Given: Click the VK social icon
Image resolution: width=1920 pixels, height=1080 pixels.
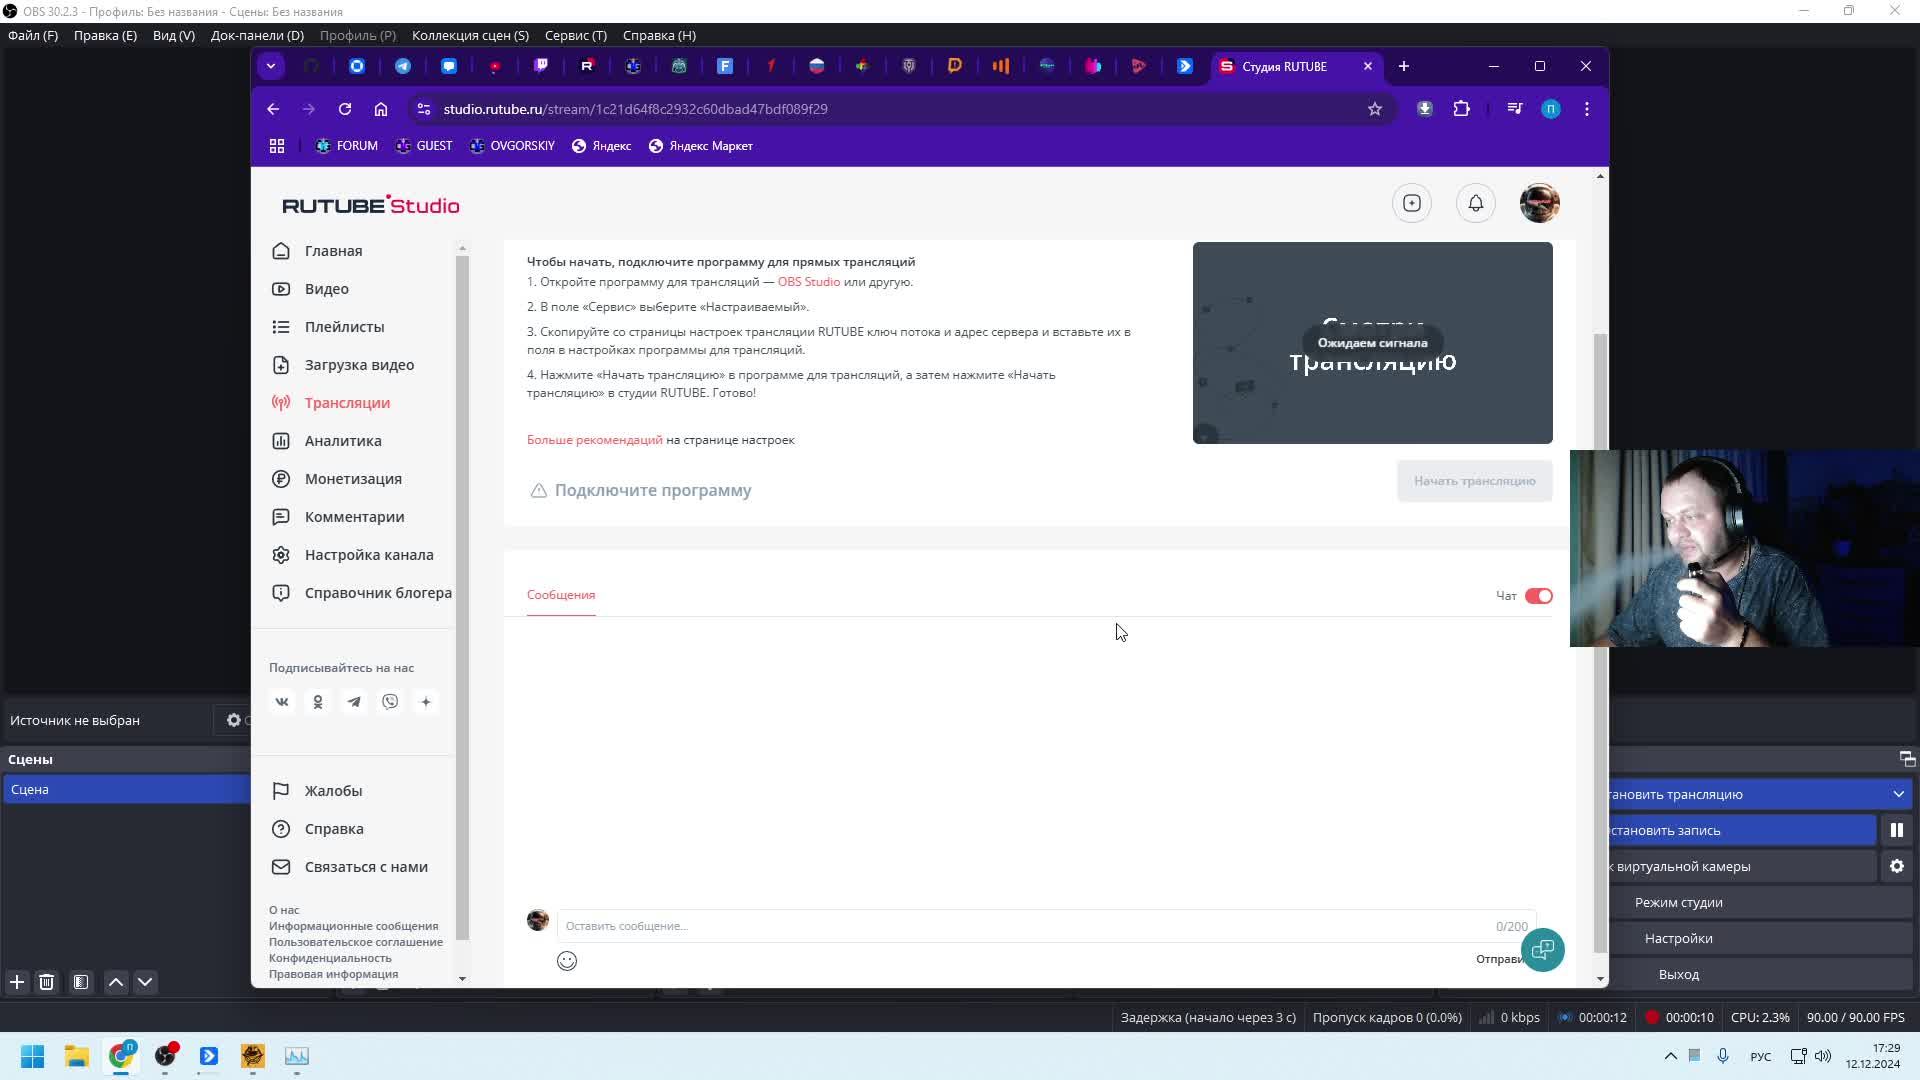Looking at the screenshot, I should (282, 702).
